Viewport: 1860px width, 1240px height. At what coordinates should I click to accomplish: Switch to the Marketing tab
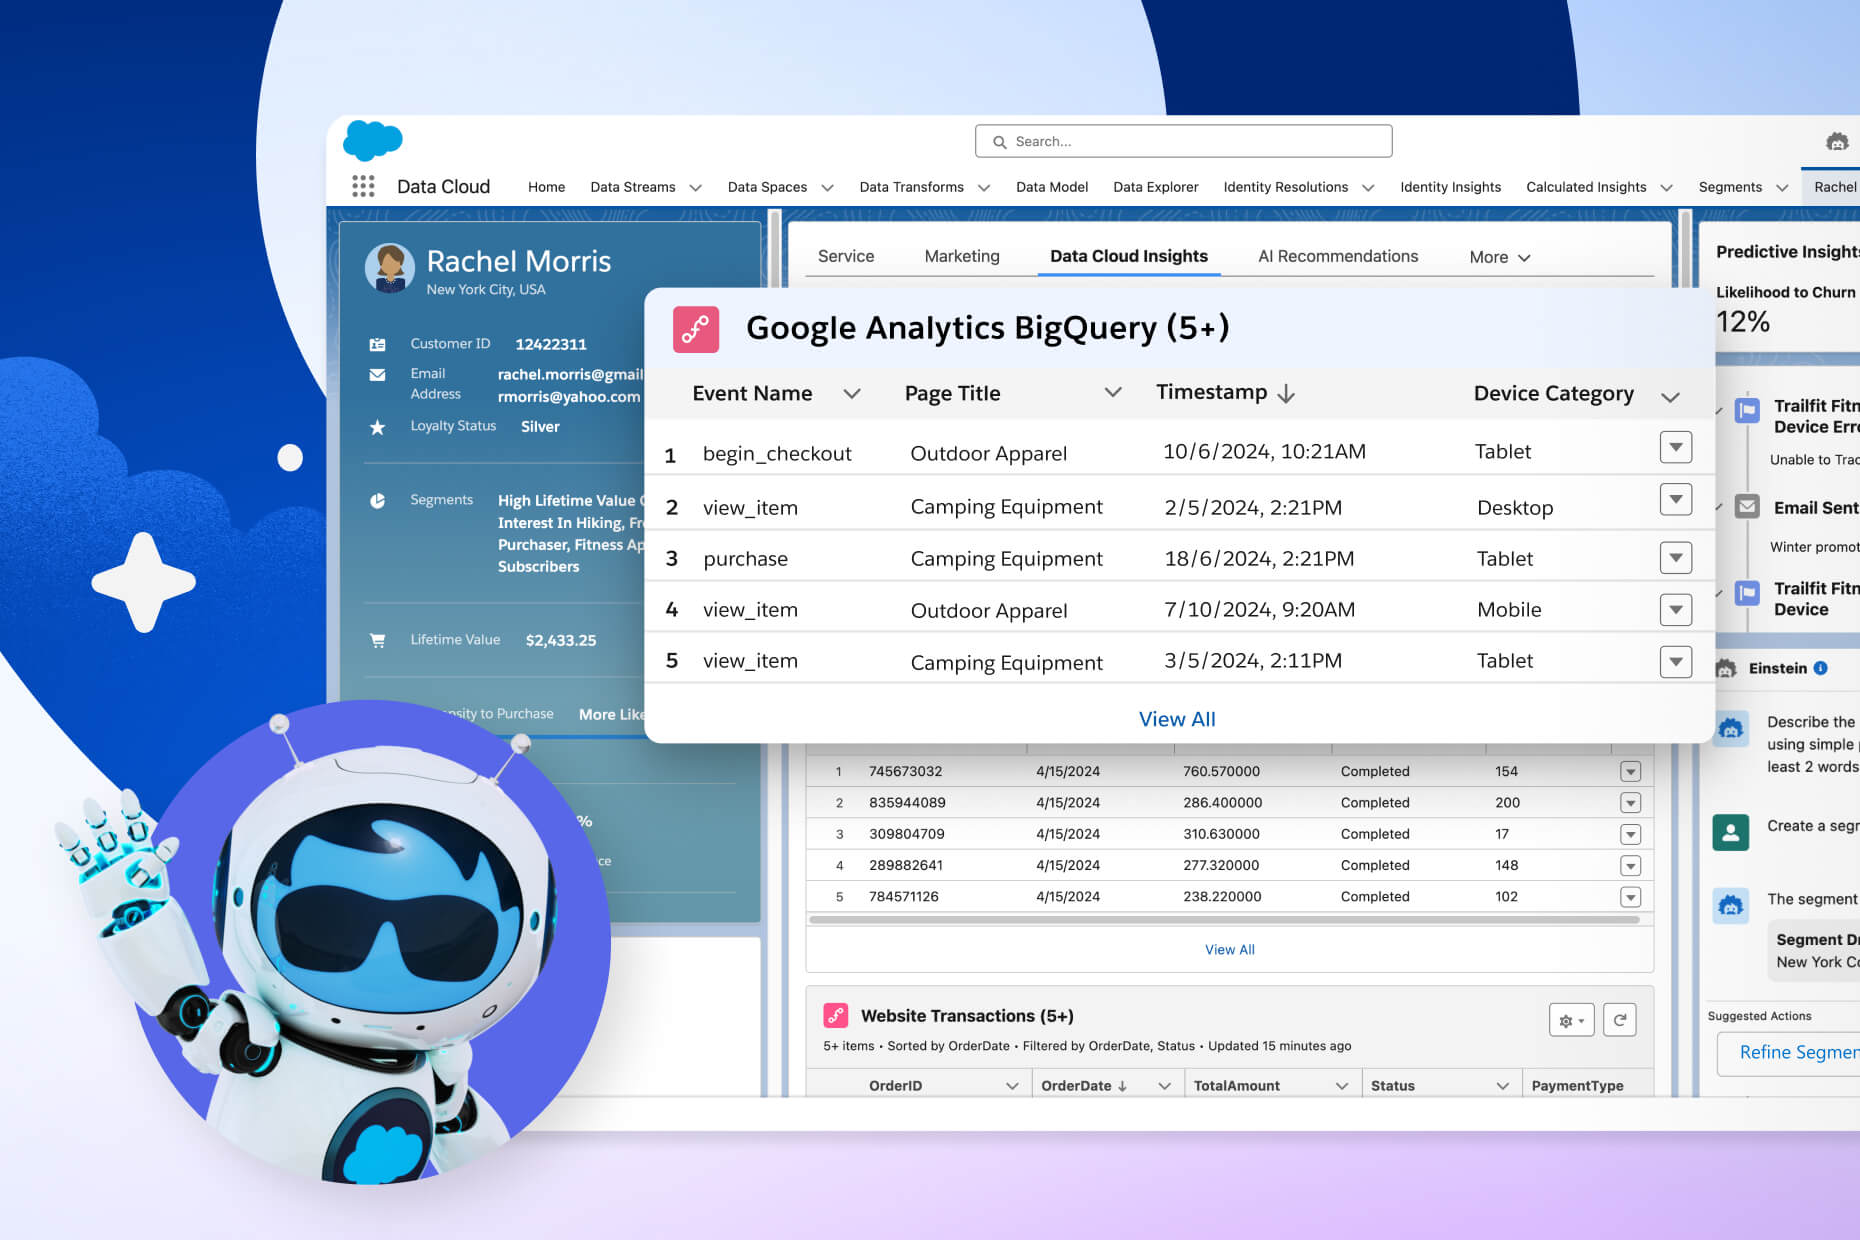[x=961, y=256]
